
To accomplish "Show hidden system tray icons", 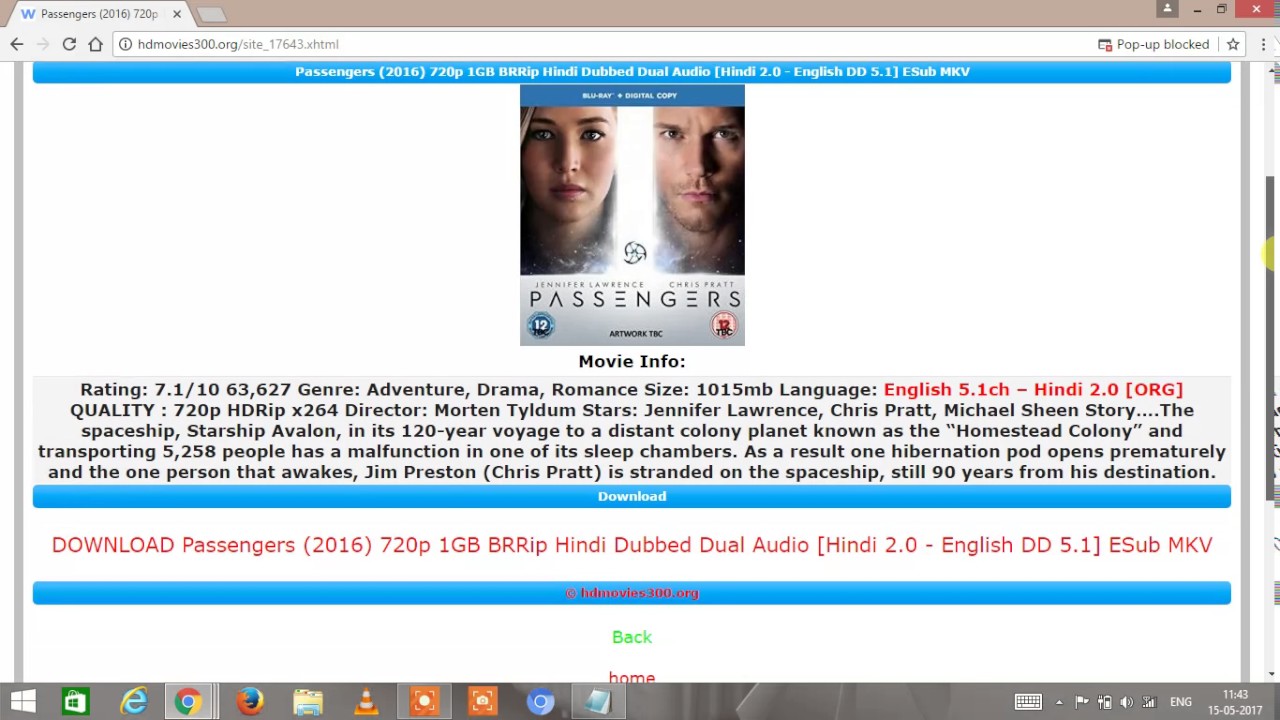I will pyautogui.click(x=1059, y=702).
